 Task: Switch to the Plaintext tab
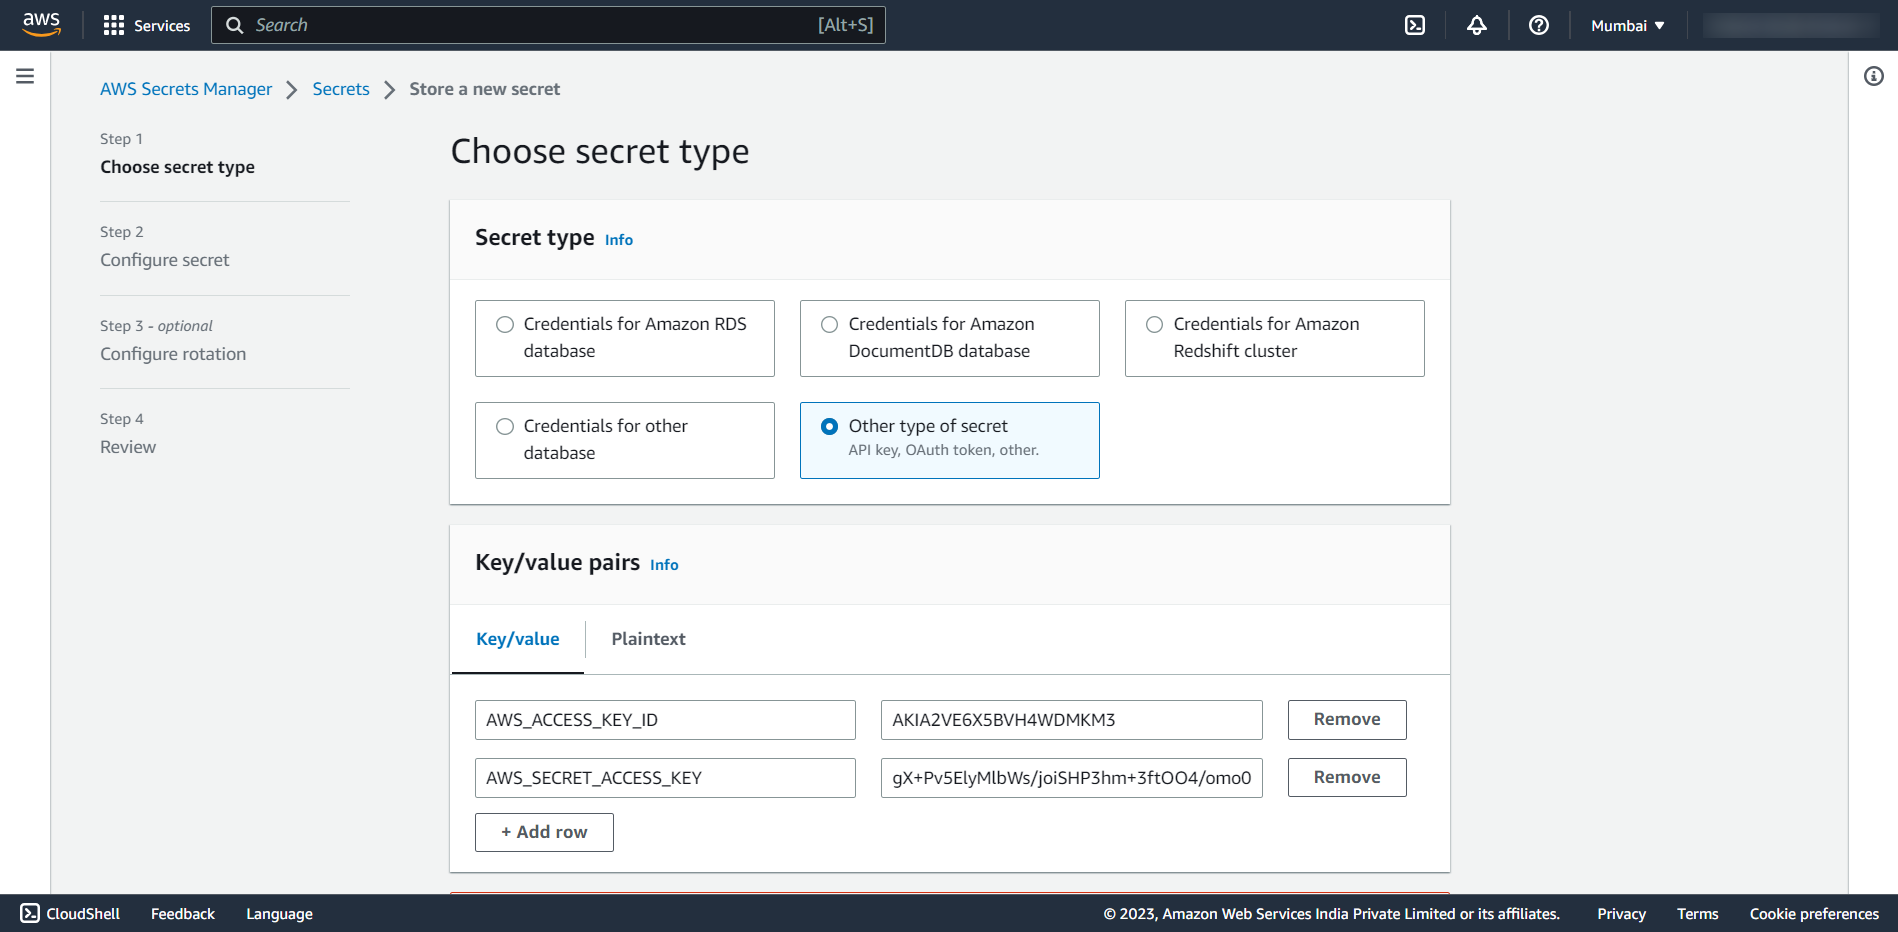coord(648,639)
